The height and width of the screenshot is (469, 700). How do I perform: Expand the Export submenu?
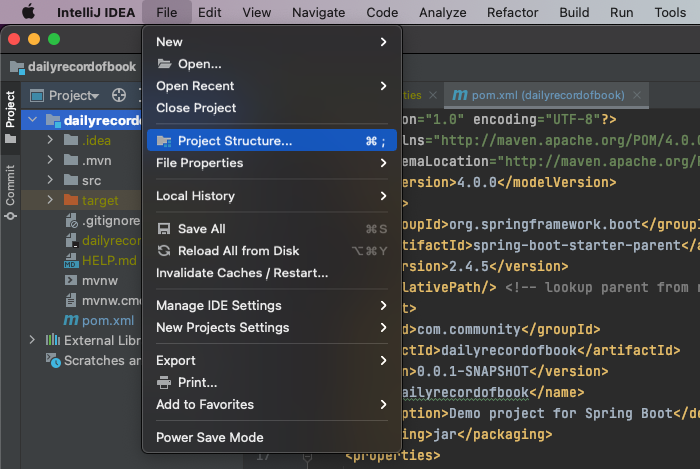pyautogui.click(x=271, y=361)
